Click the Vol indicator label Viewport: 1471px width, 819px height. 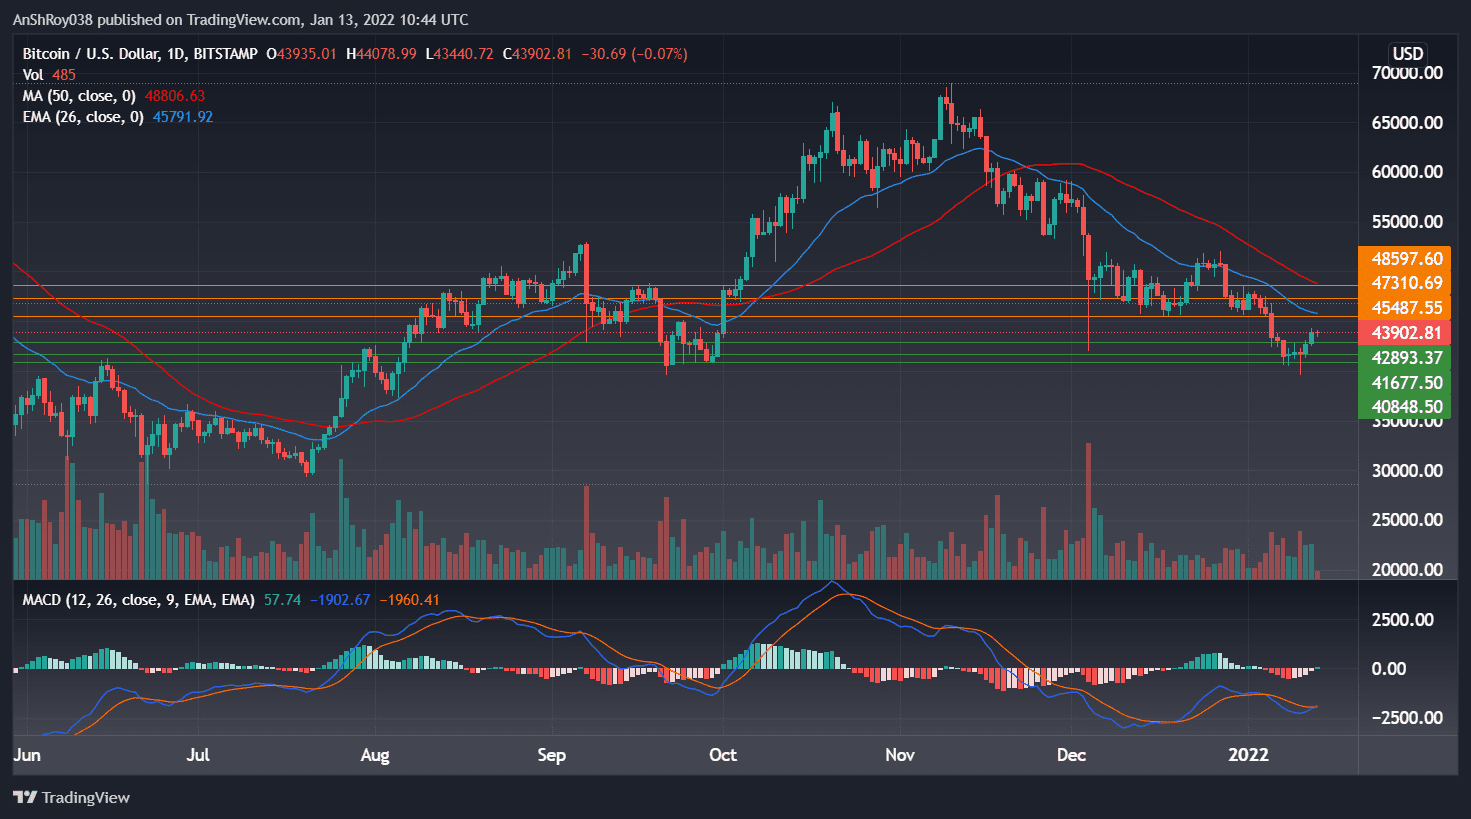click(33, 75)
